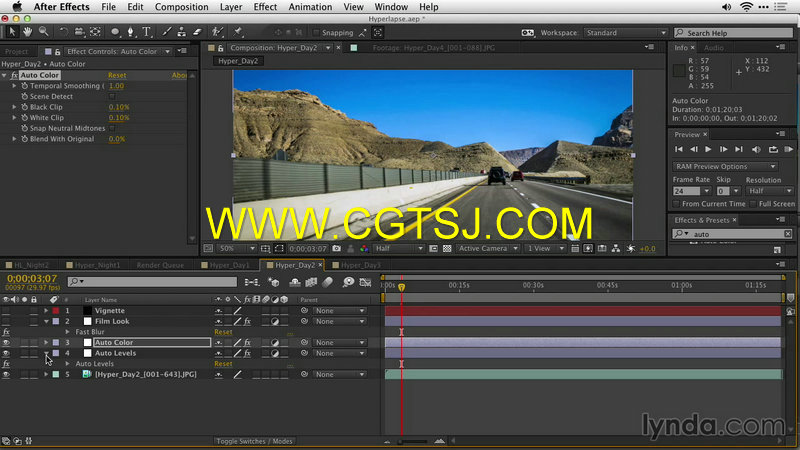The width and height of the screenshot is (800, 450).
Task: Enable Snap Neutral Midtones checkbox
Action: (x=112, y=129)
